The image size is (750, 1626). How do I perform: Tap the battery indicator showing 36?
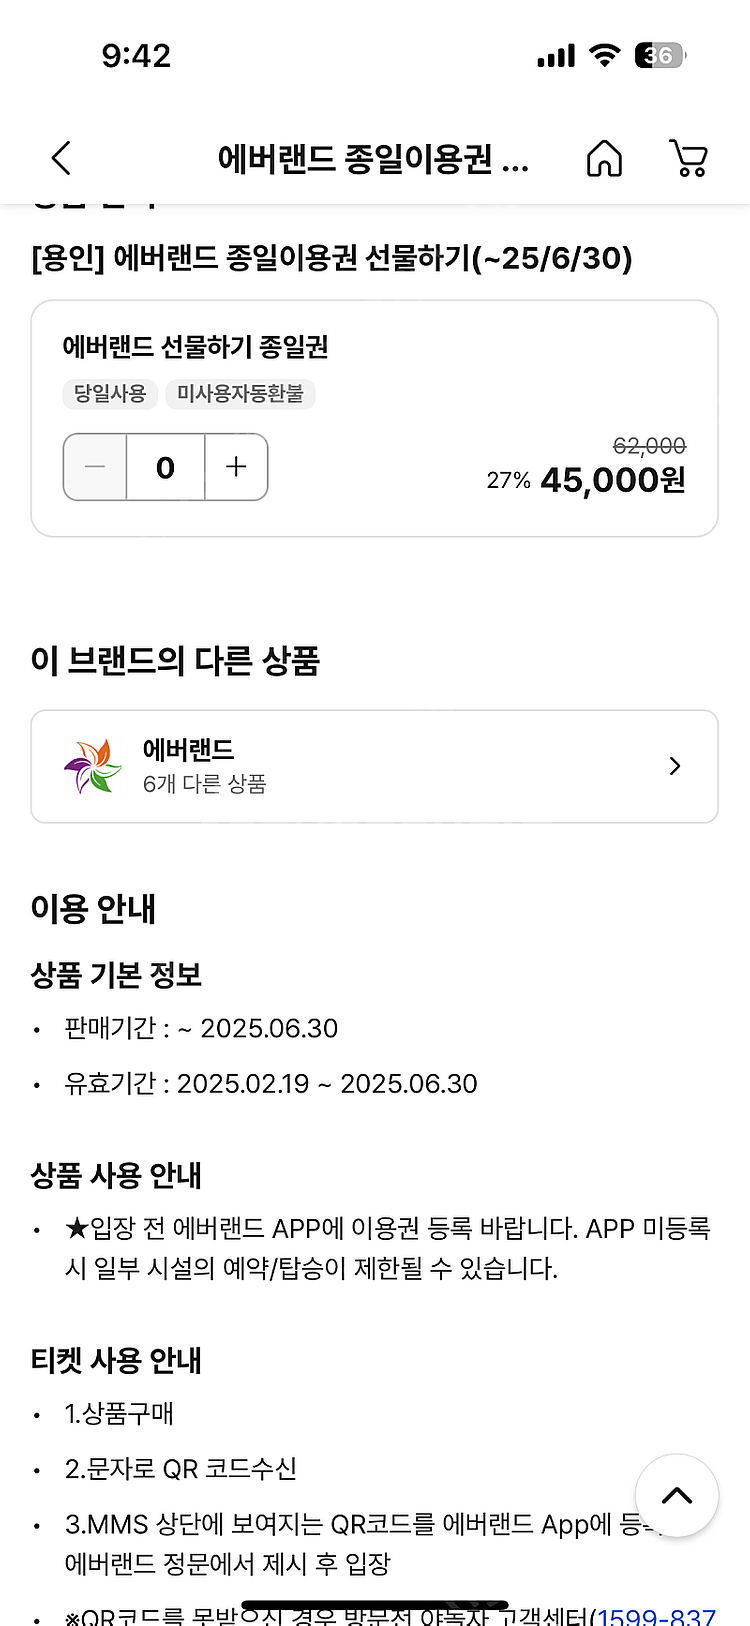pos(660,55)
